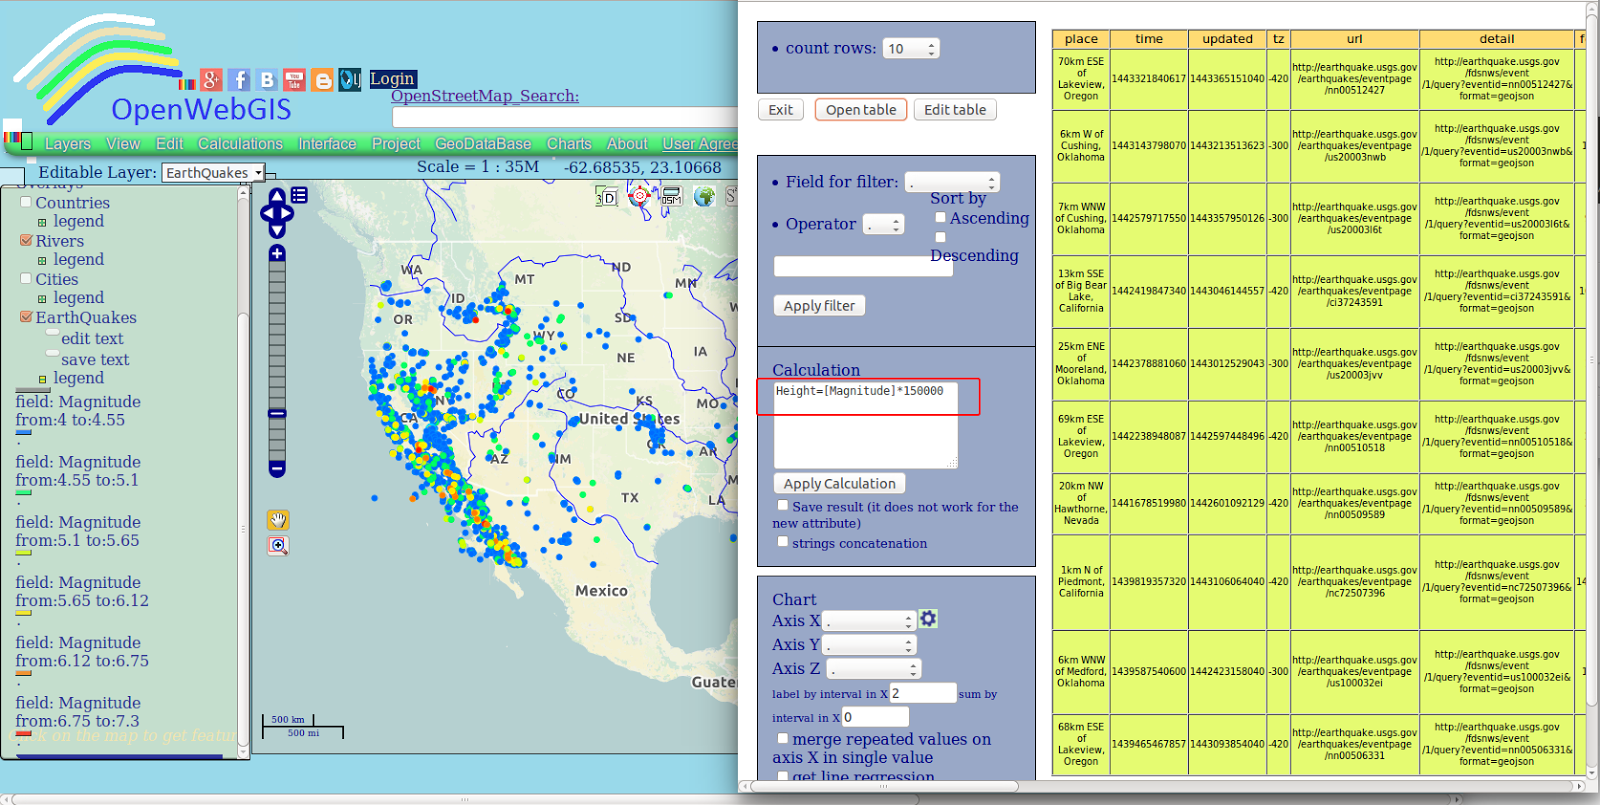
Task: Open Axis X dropdown
Action: (870, 621)
